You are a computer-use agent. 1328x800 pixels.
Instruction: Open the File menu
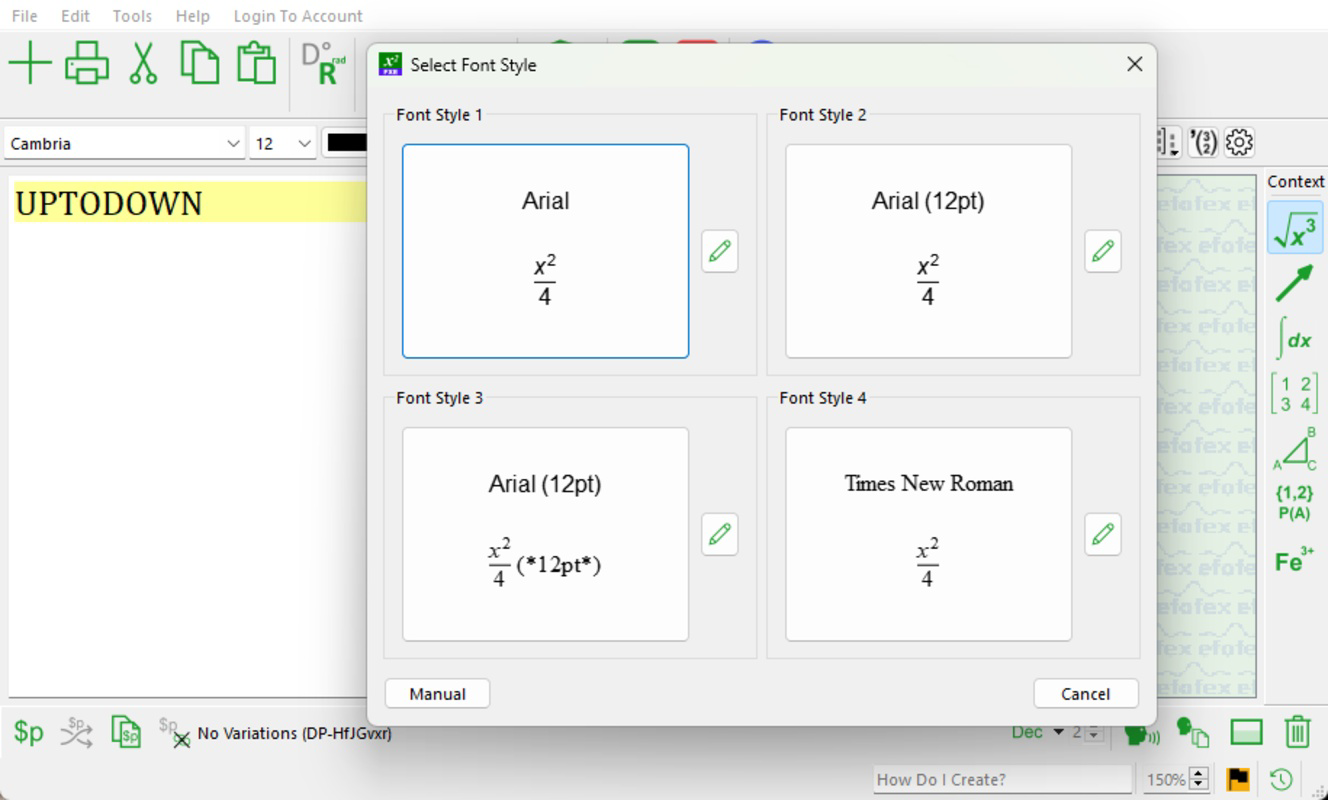click(24, 16)
